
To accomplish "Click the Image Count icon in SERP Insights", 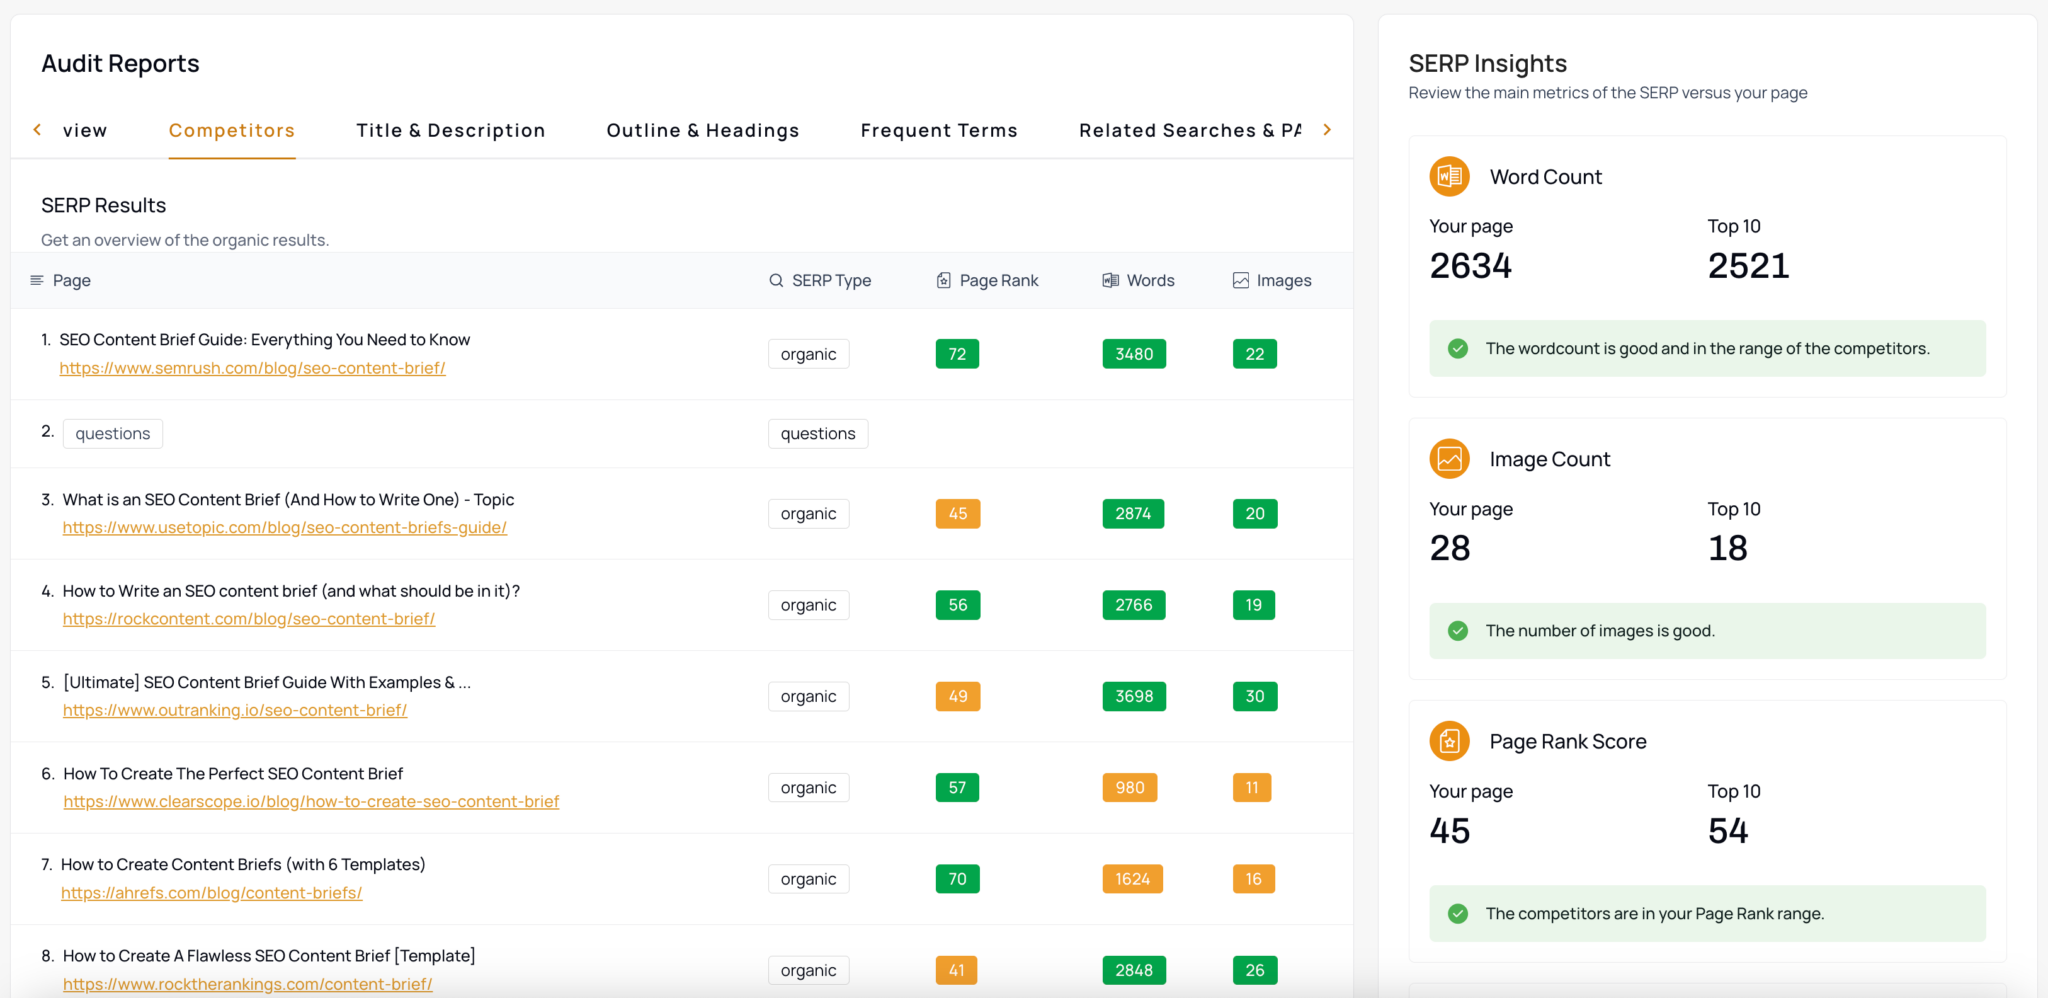I will tap(1449, 458).
